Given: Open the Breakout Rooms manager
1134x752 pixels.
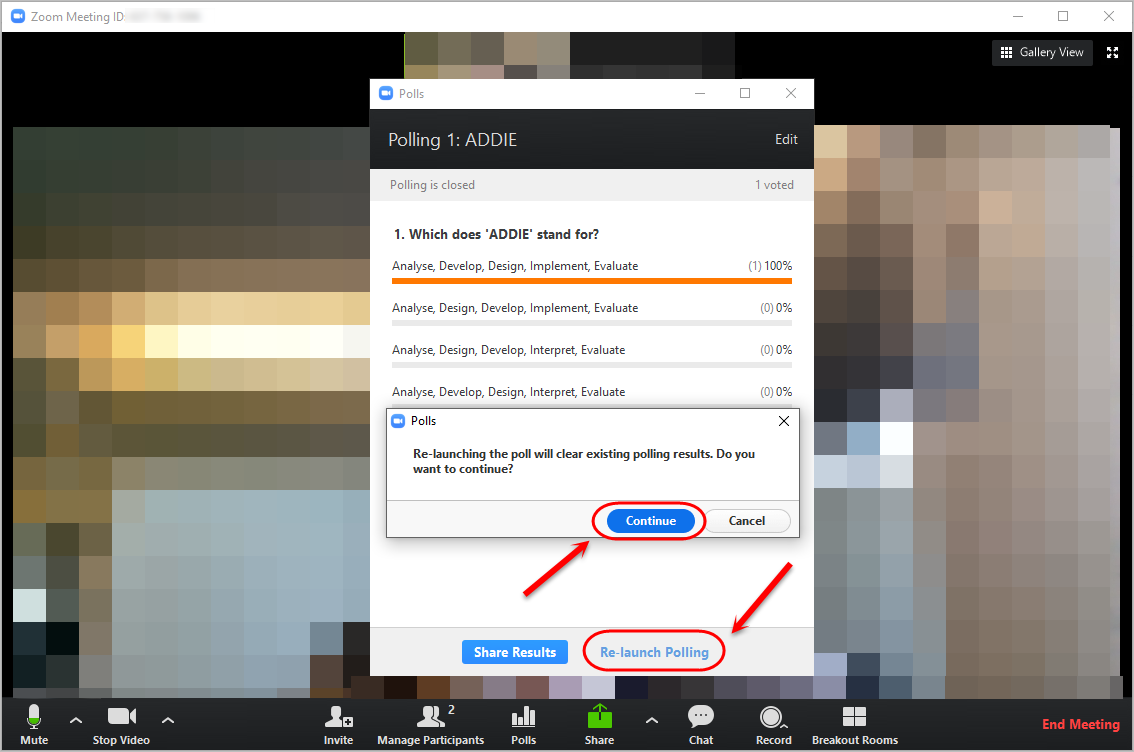Looking at the screenshot, I should pos(855,724).
